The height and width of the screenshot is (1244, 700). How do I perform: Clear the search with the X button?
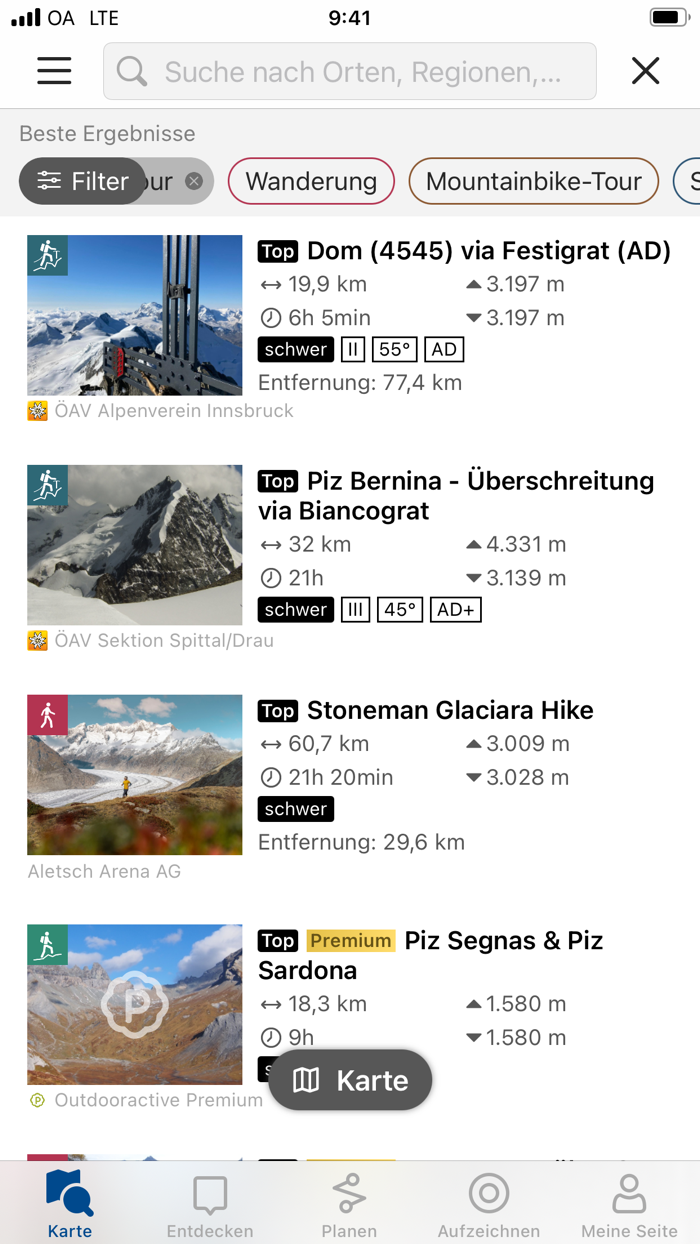(x=645, y=71)
